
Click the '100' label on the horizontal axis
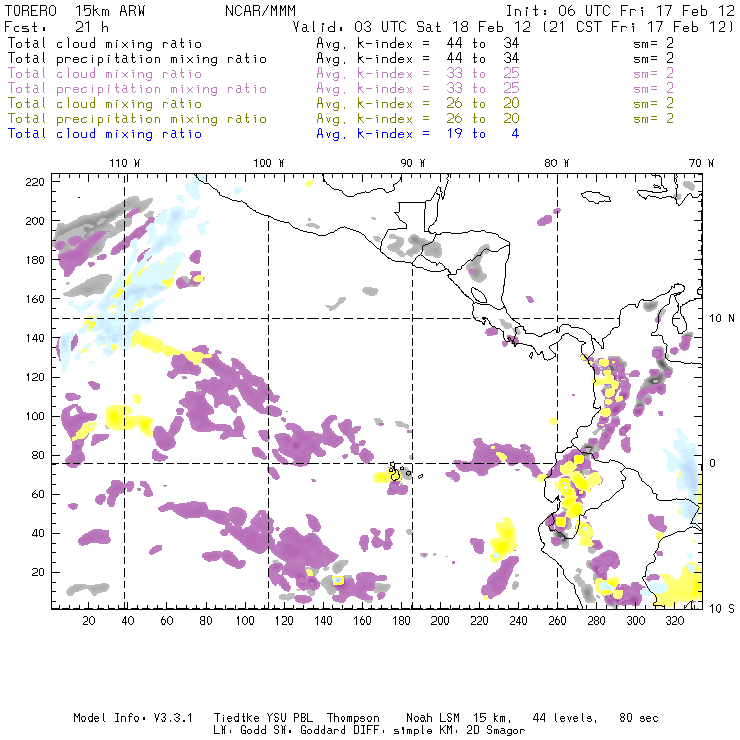245,621
